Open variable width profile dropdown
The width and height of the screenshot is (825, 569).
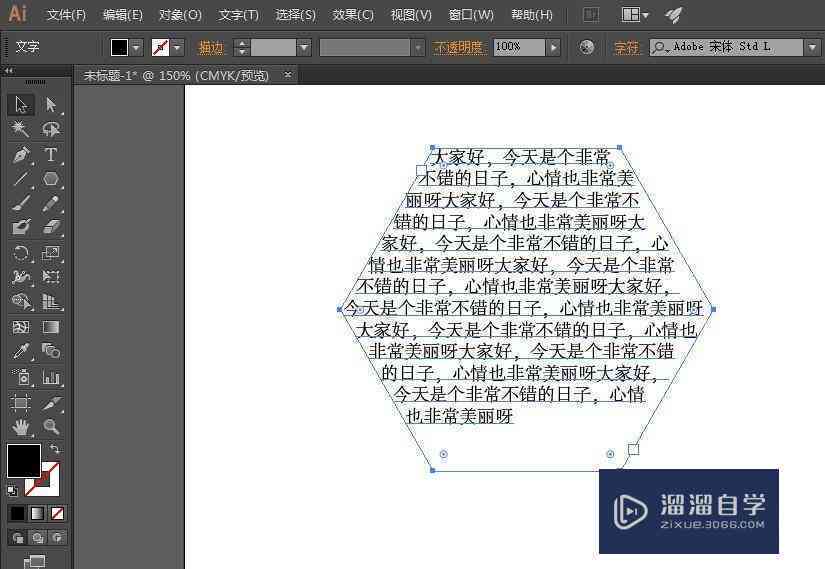[418, 48]
